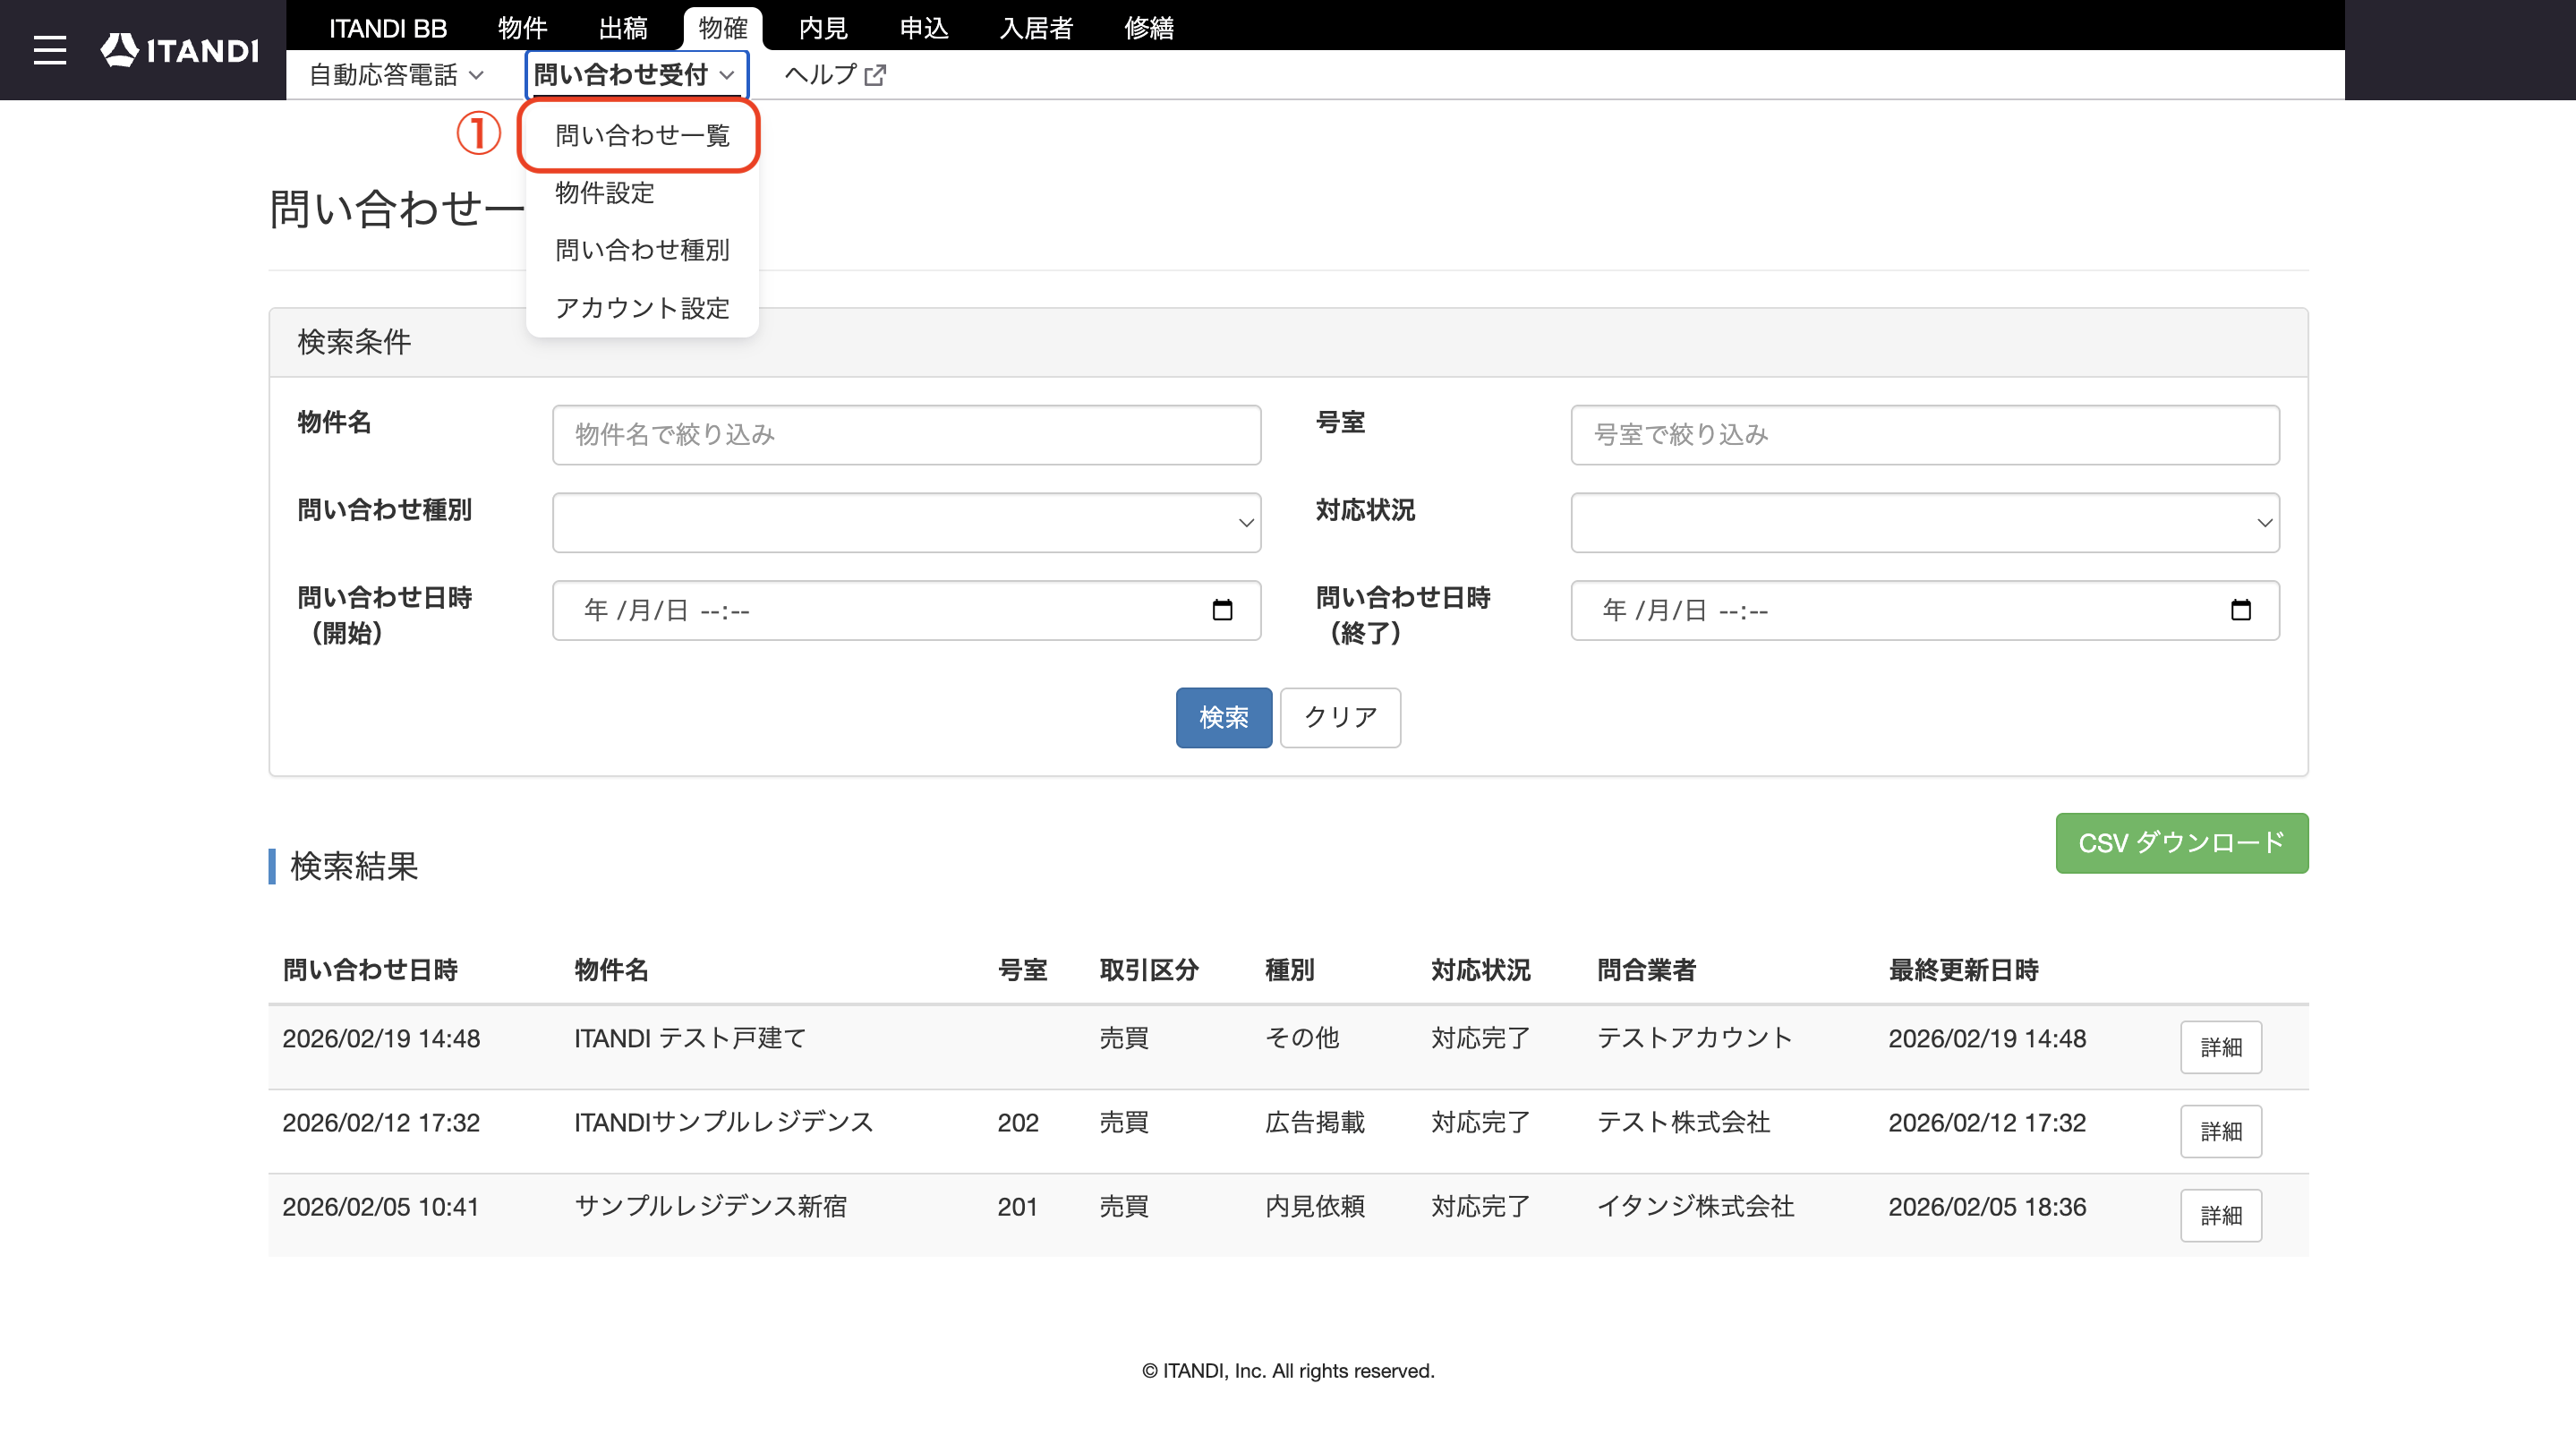Click the blue 検索 button

[x=1224, y=717]
